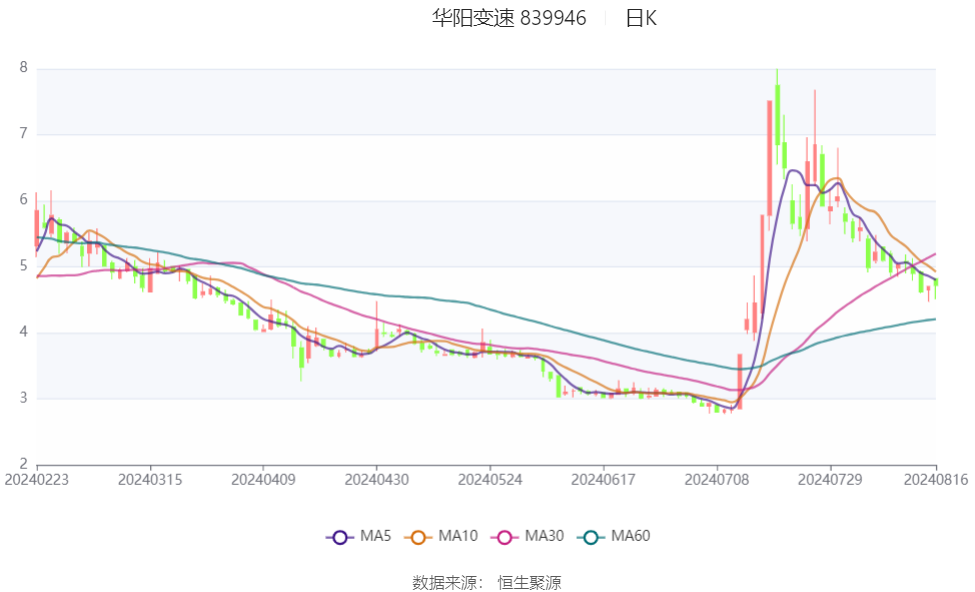This screenshot has width=975, height=592.
Task: Toggle the MA5 legend series
Action: 359,536
